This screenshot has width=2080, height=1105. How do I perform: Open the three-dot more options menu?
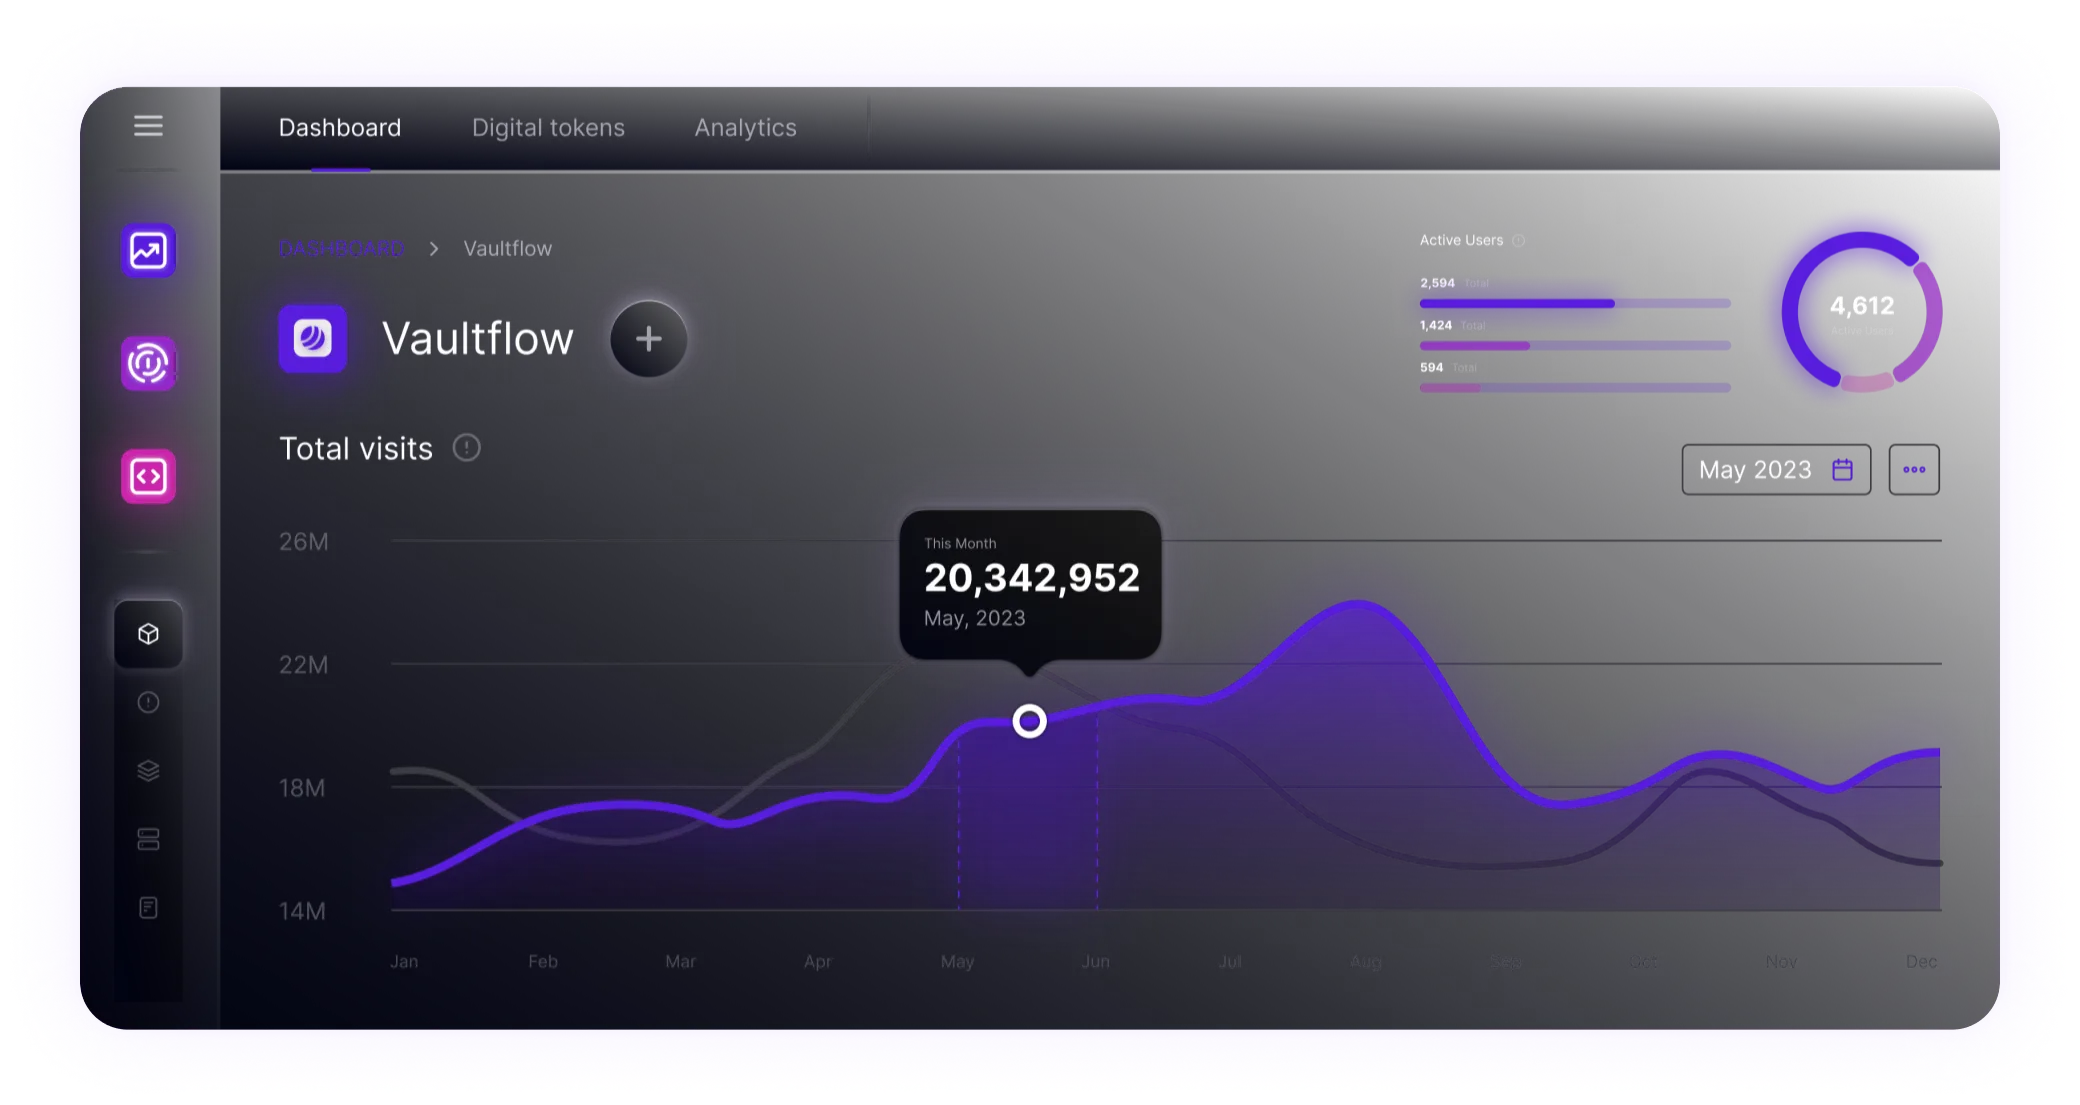pos(1914,470)
